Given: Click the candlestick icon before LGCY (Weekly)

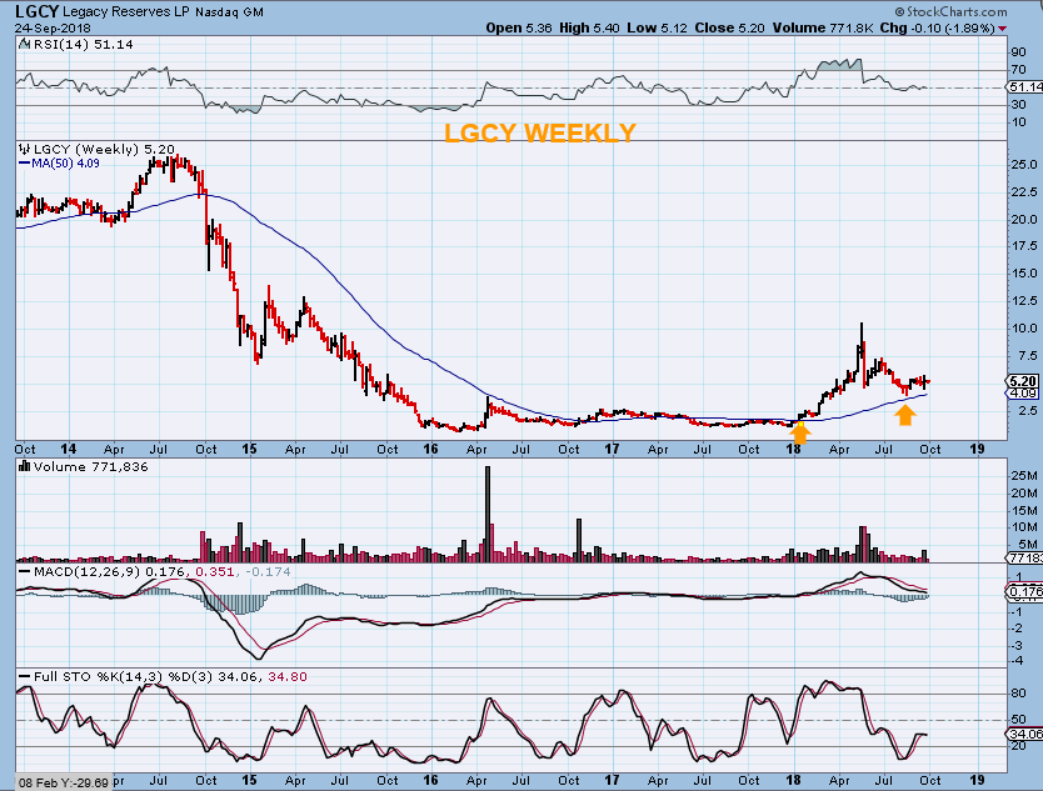Looking at the screenshot, I should click(25, 149).
